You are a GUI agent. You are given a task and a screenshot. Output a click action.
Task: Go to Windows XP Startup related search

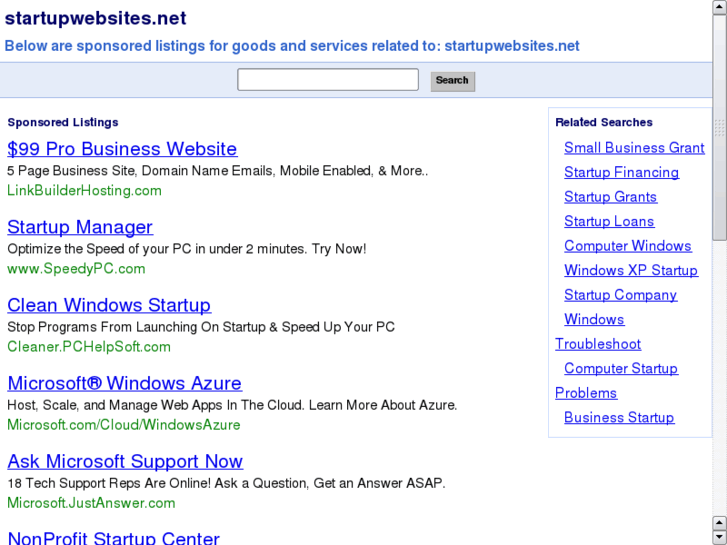pos(630,270)
